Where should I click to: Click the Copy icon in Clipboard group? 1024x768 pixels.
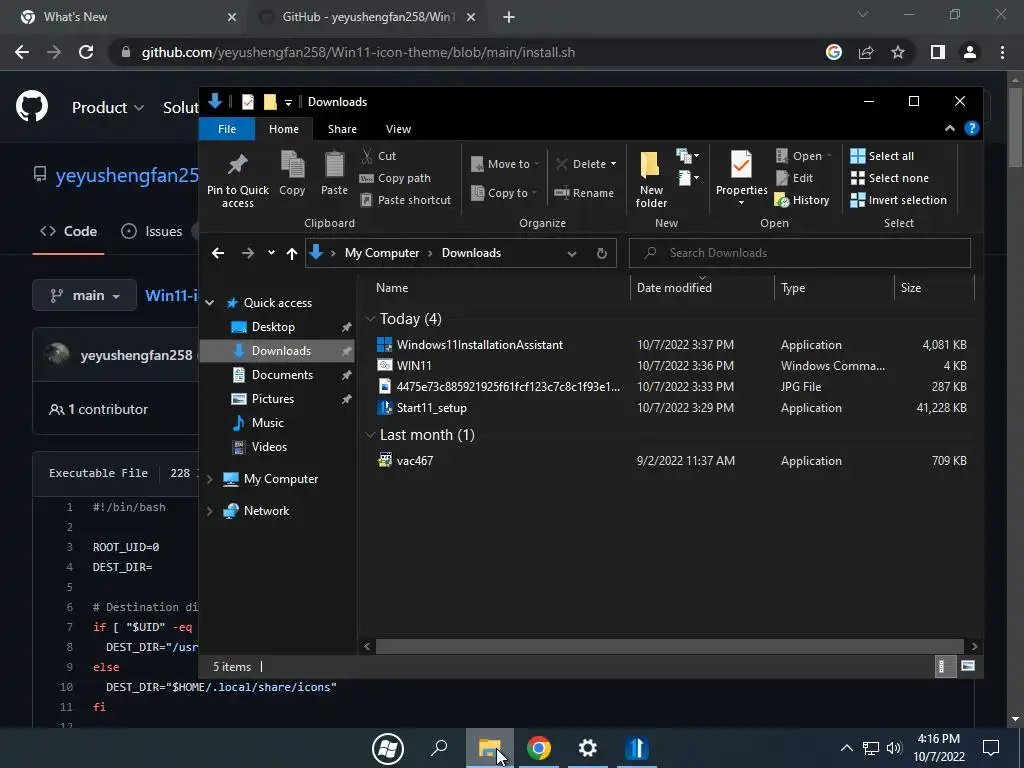click(292, 165)
